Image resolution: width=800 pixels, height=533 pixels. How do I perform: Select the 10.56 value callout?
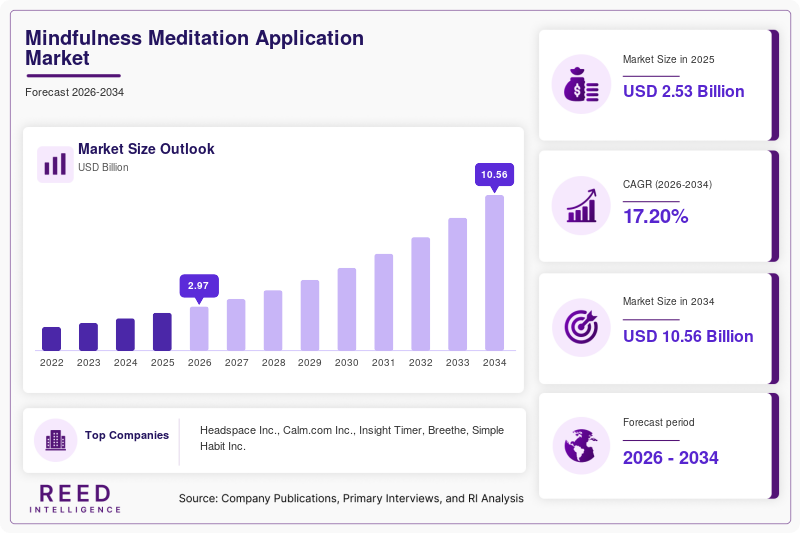pyautogui.click(x=494, y=175)
